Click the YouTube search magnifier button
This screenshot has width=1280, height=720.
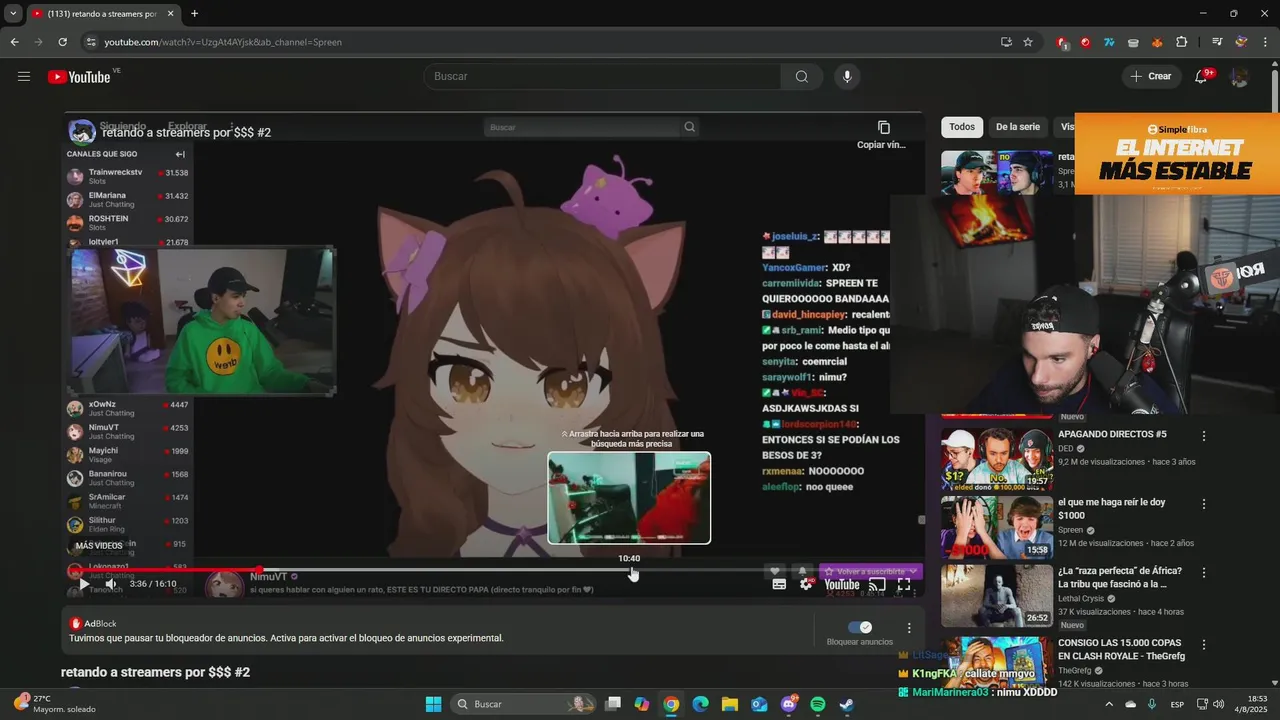coord(801,77)
